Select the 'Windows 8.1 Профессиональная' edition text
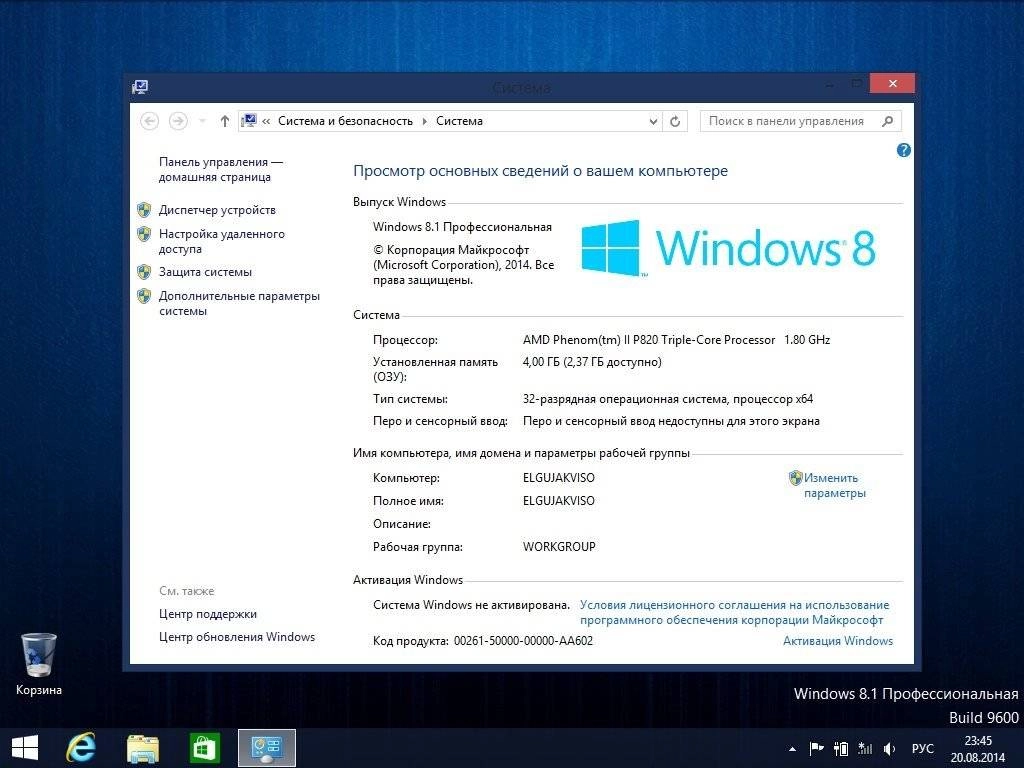Viewport: 1024px width, 768px height. pyautogui.click(x=462, y=227)
